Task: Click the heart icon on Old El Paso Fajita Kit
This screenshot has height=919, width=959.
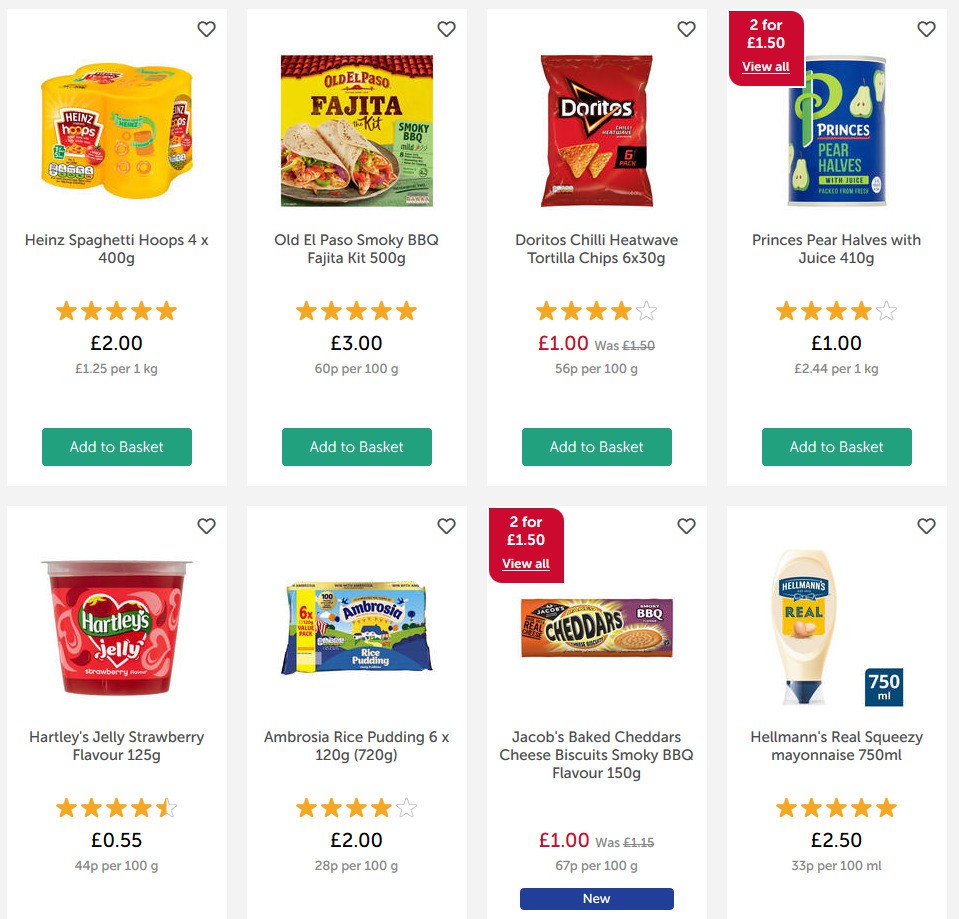Action: click(447, 29)
